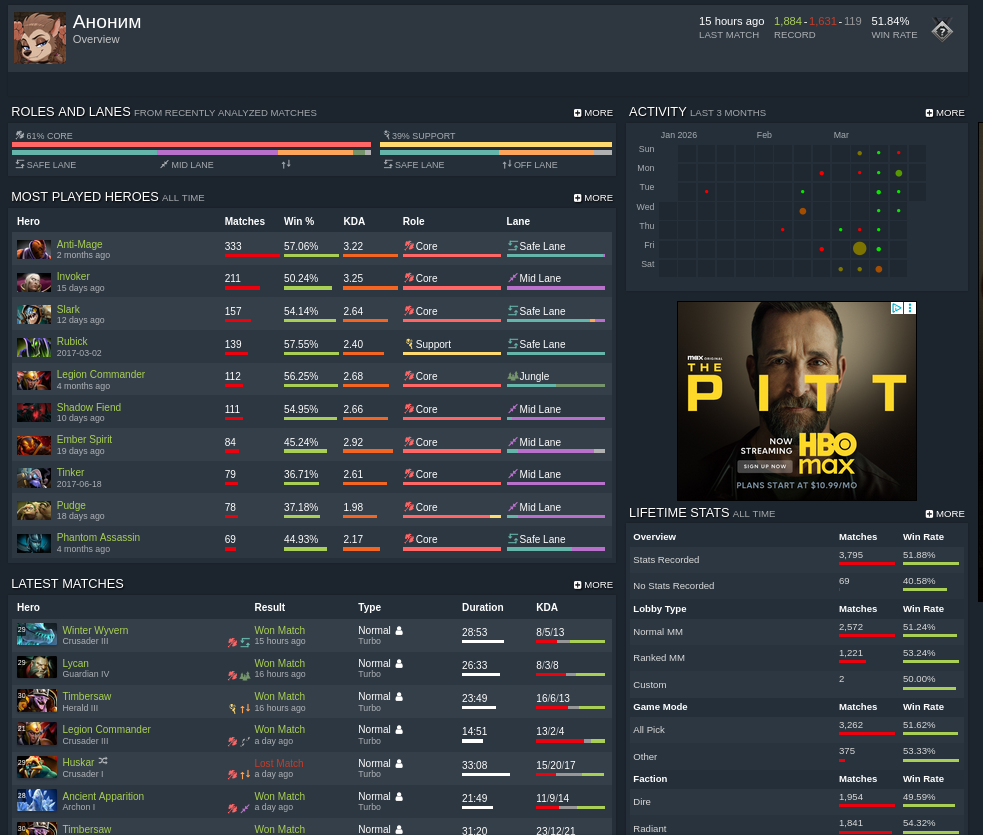Image resolution: width=983 pixels, height=835 pixels.
Task: Open Huskar match hero link
Action: coord(78,762)
